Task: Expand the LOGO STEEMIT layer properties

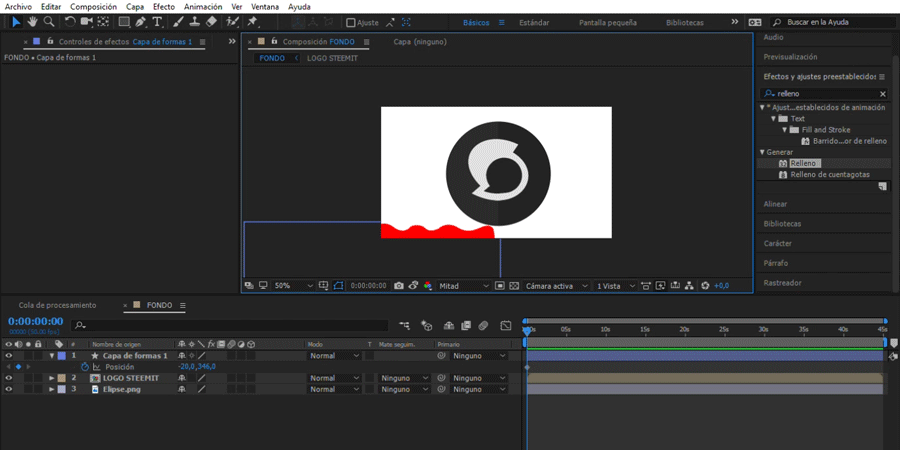Action: (x=52, y=378)
